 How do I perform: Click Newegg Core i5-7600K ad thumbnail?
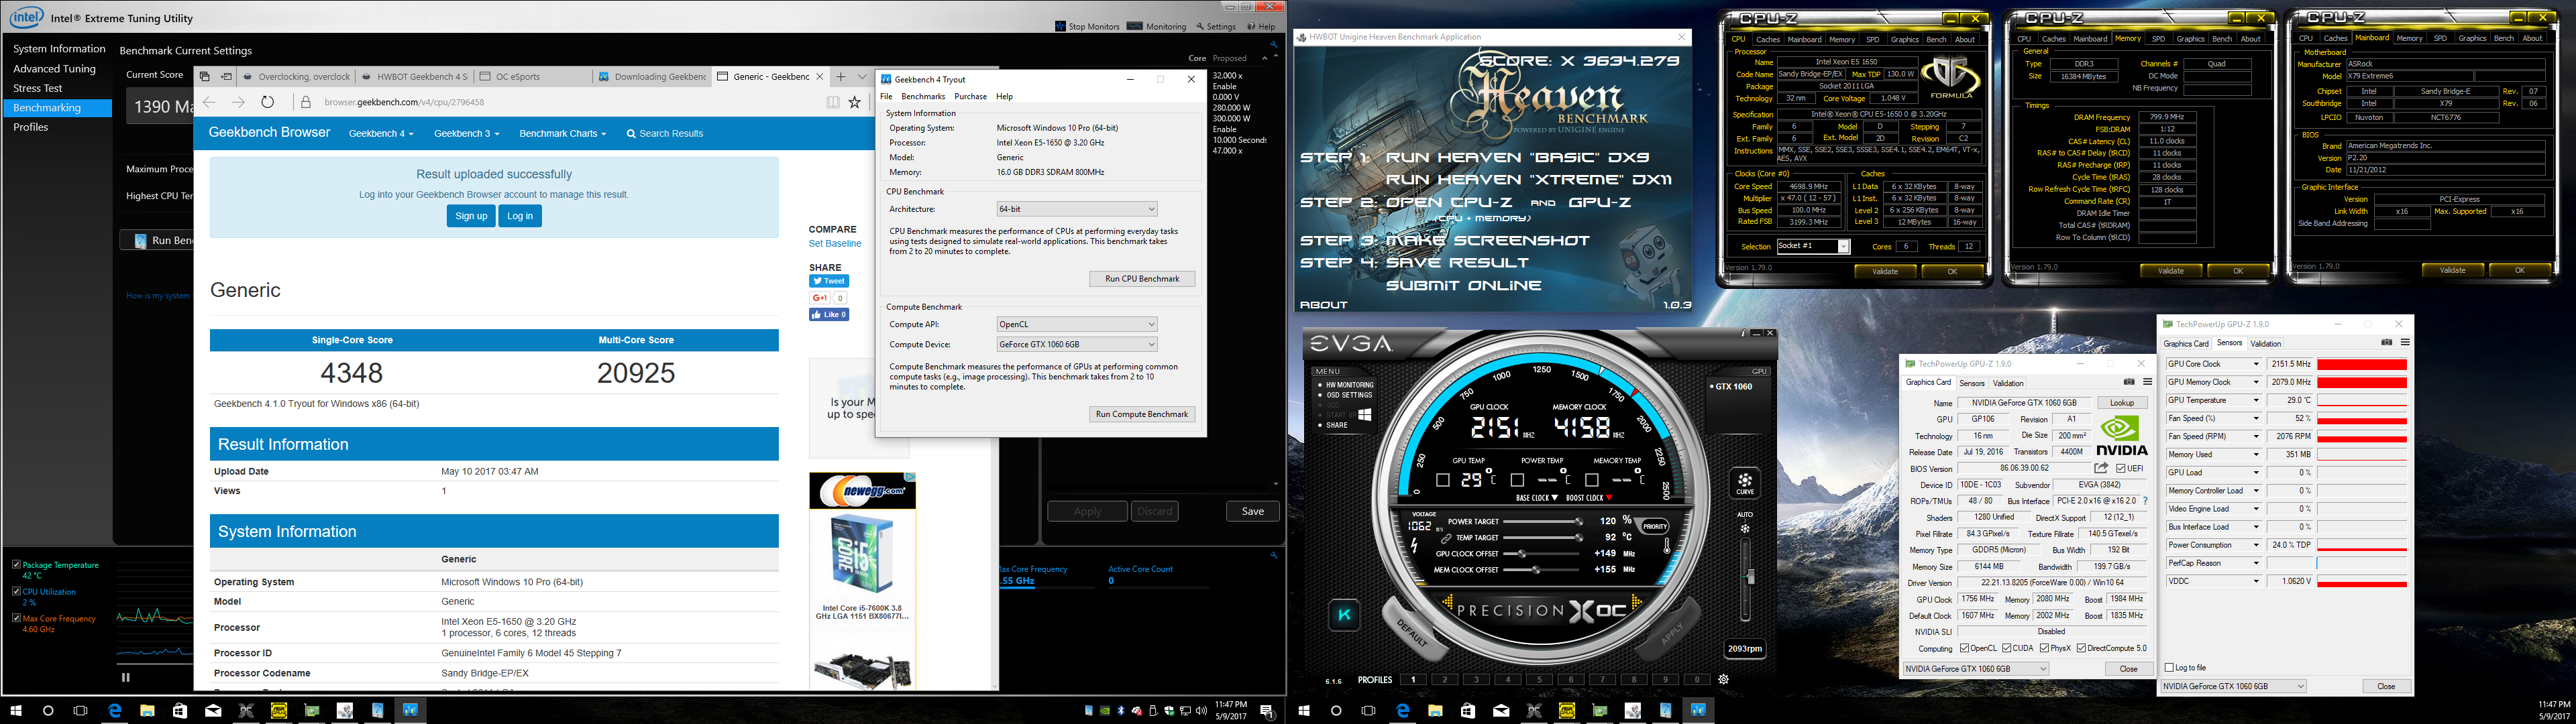pyautogui.click(x=862, y=556)
